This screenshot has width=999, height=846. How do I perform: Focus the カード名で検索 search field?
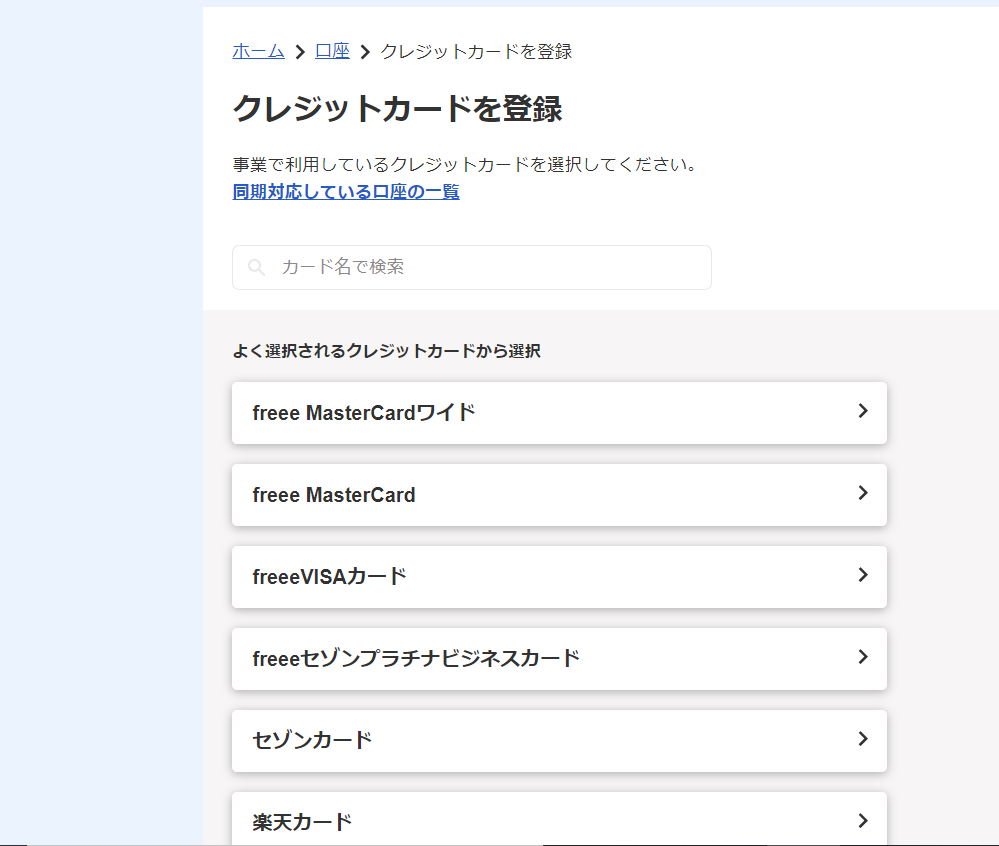(471, 268)
